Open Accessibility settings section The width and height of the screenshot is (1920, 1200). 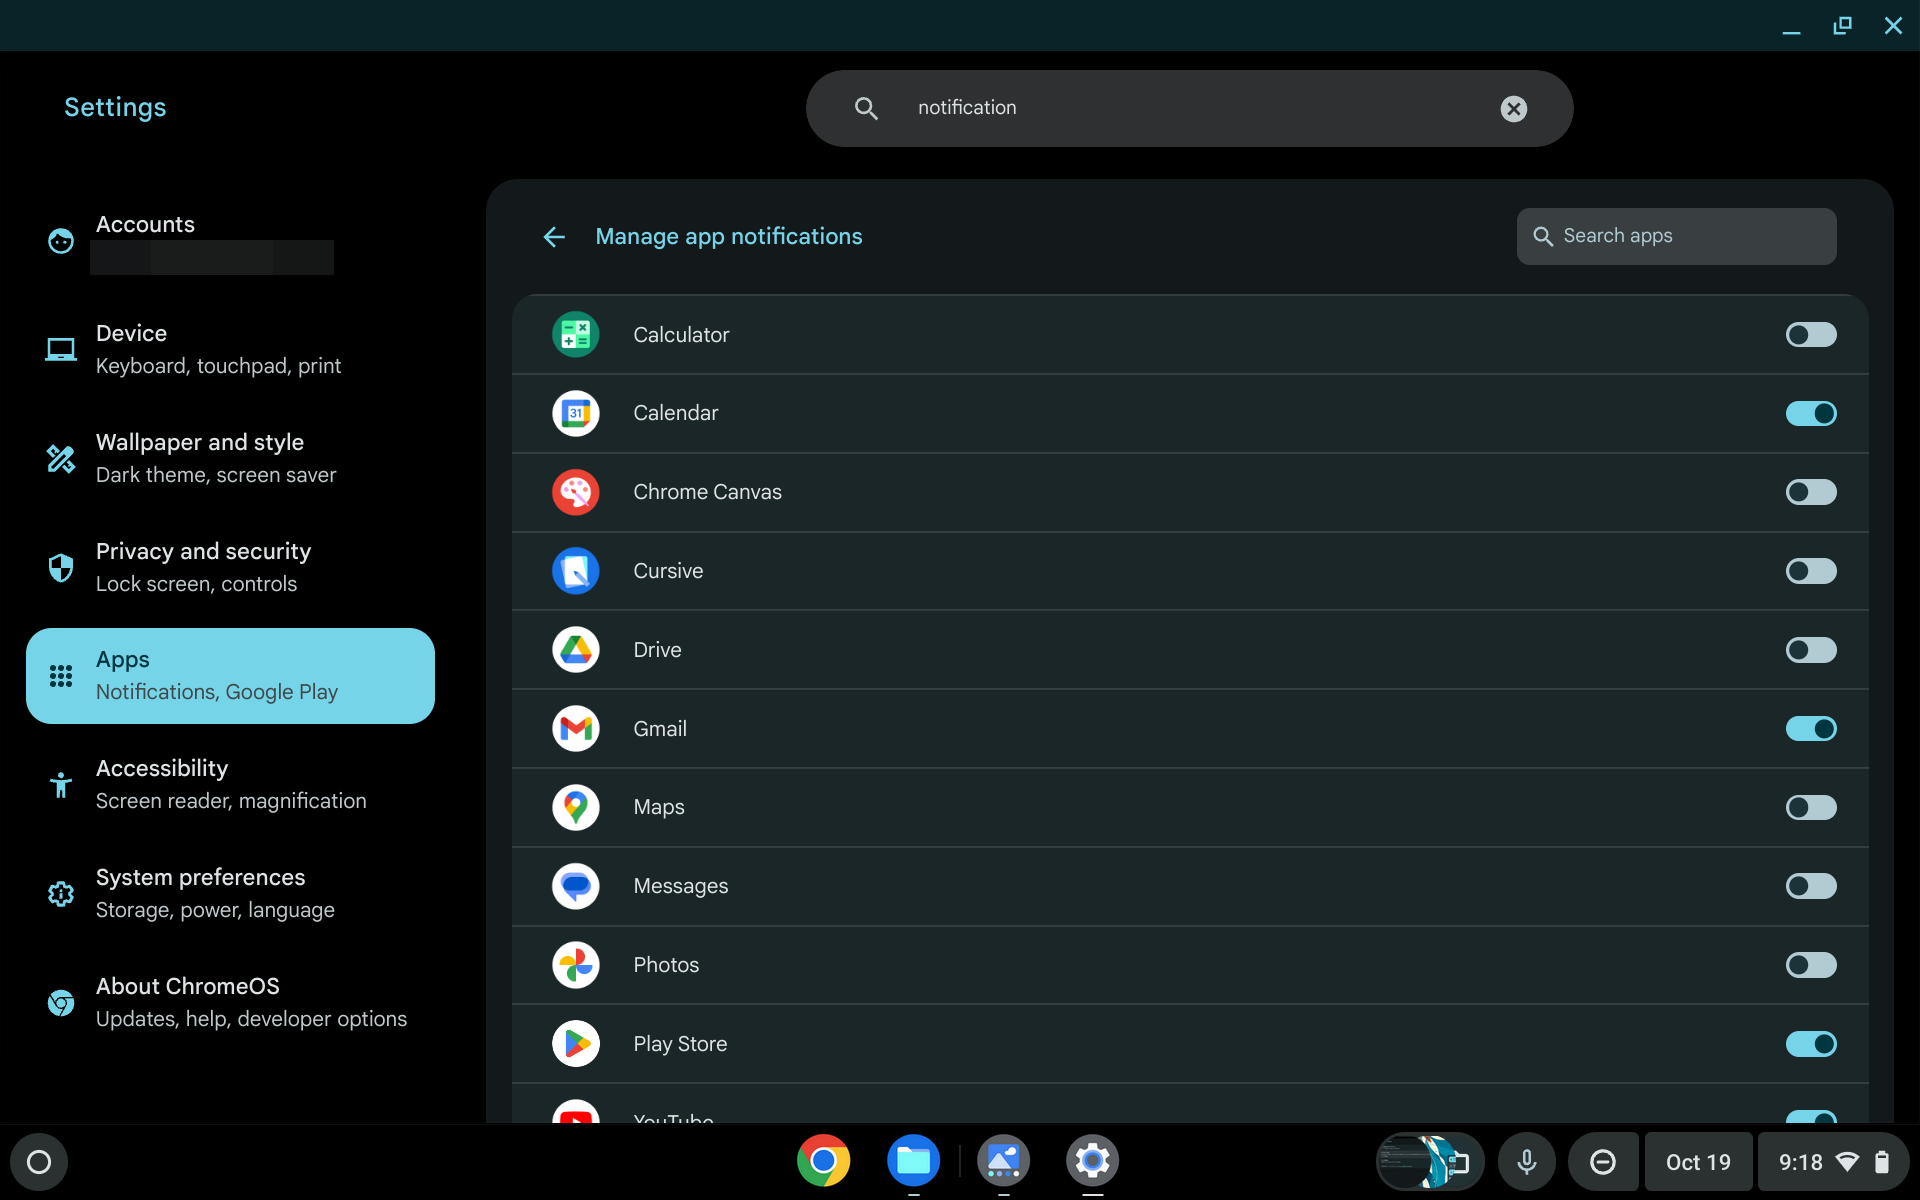(230, 784)
